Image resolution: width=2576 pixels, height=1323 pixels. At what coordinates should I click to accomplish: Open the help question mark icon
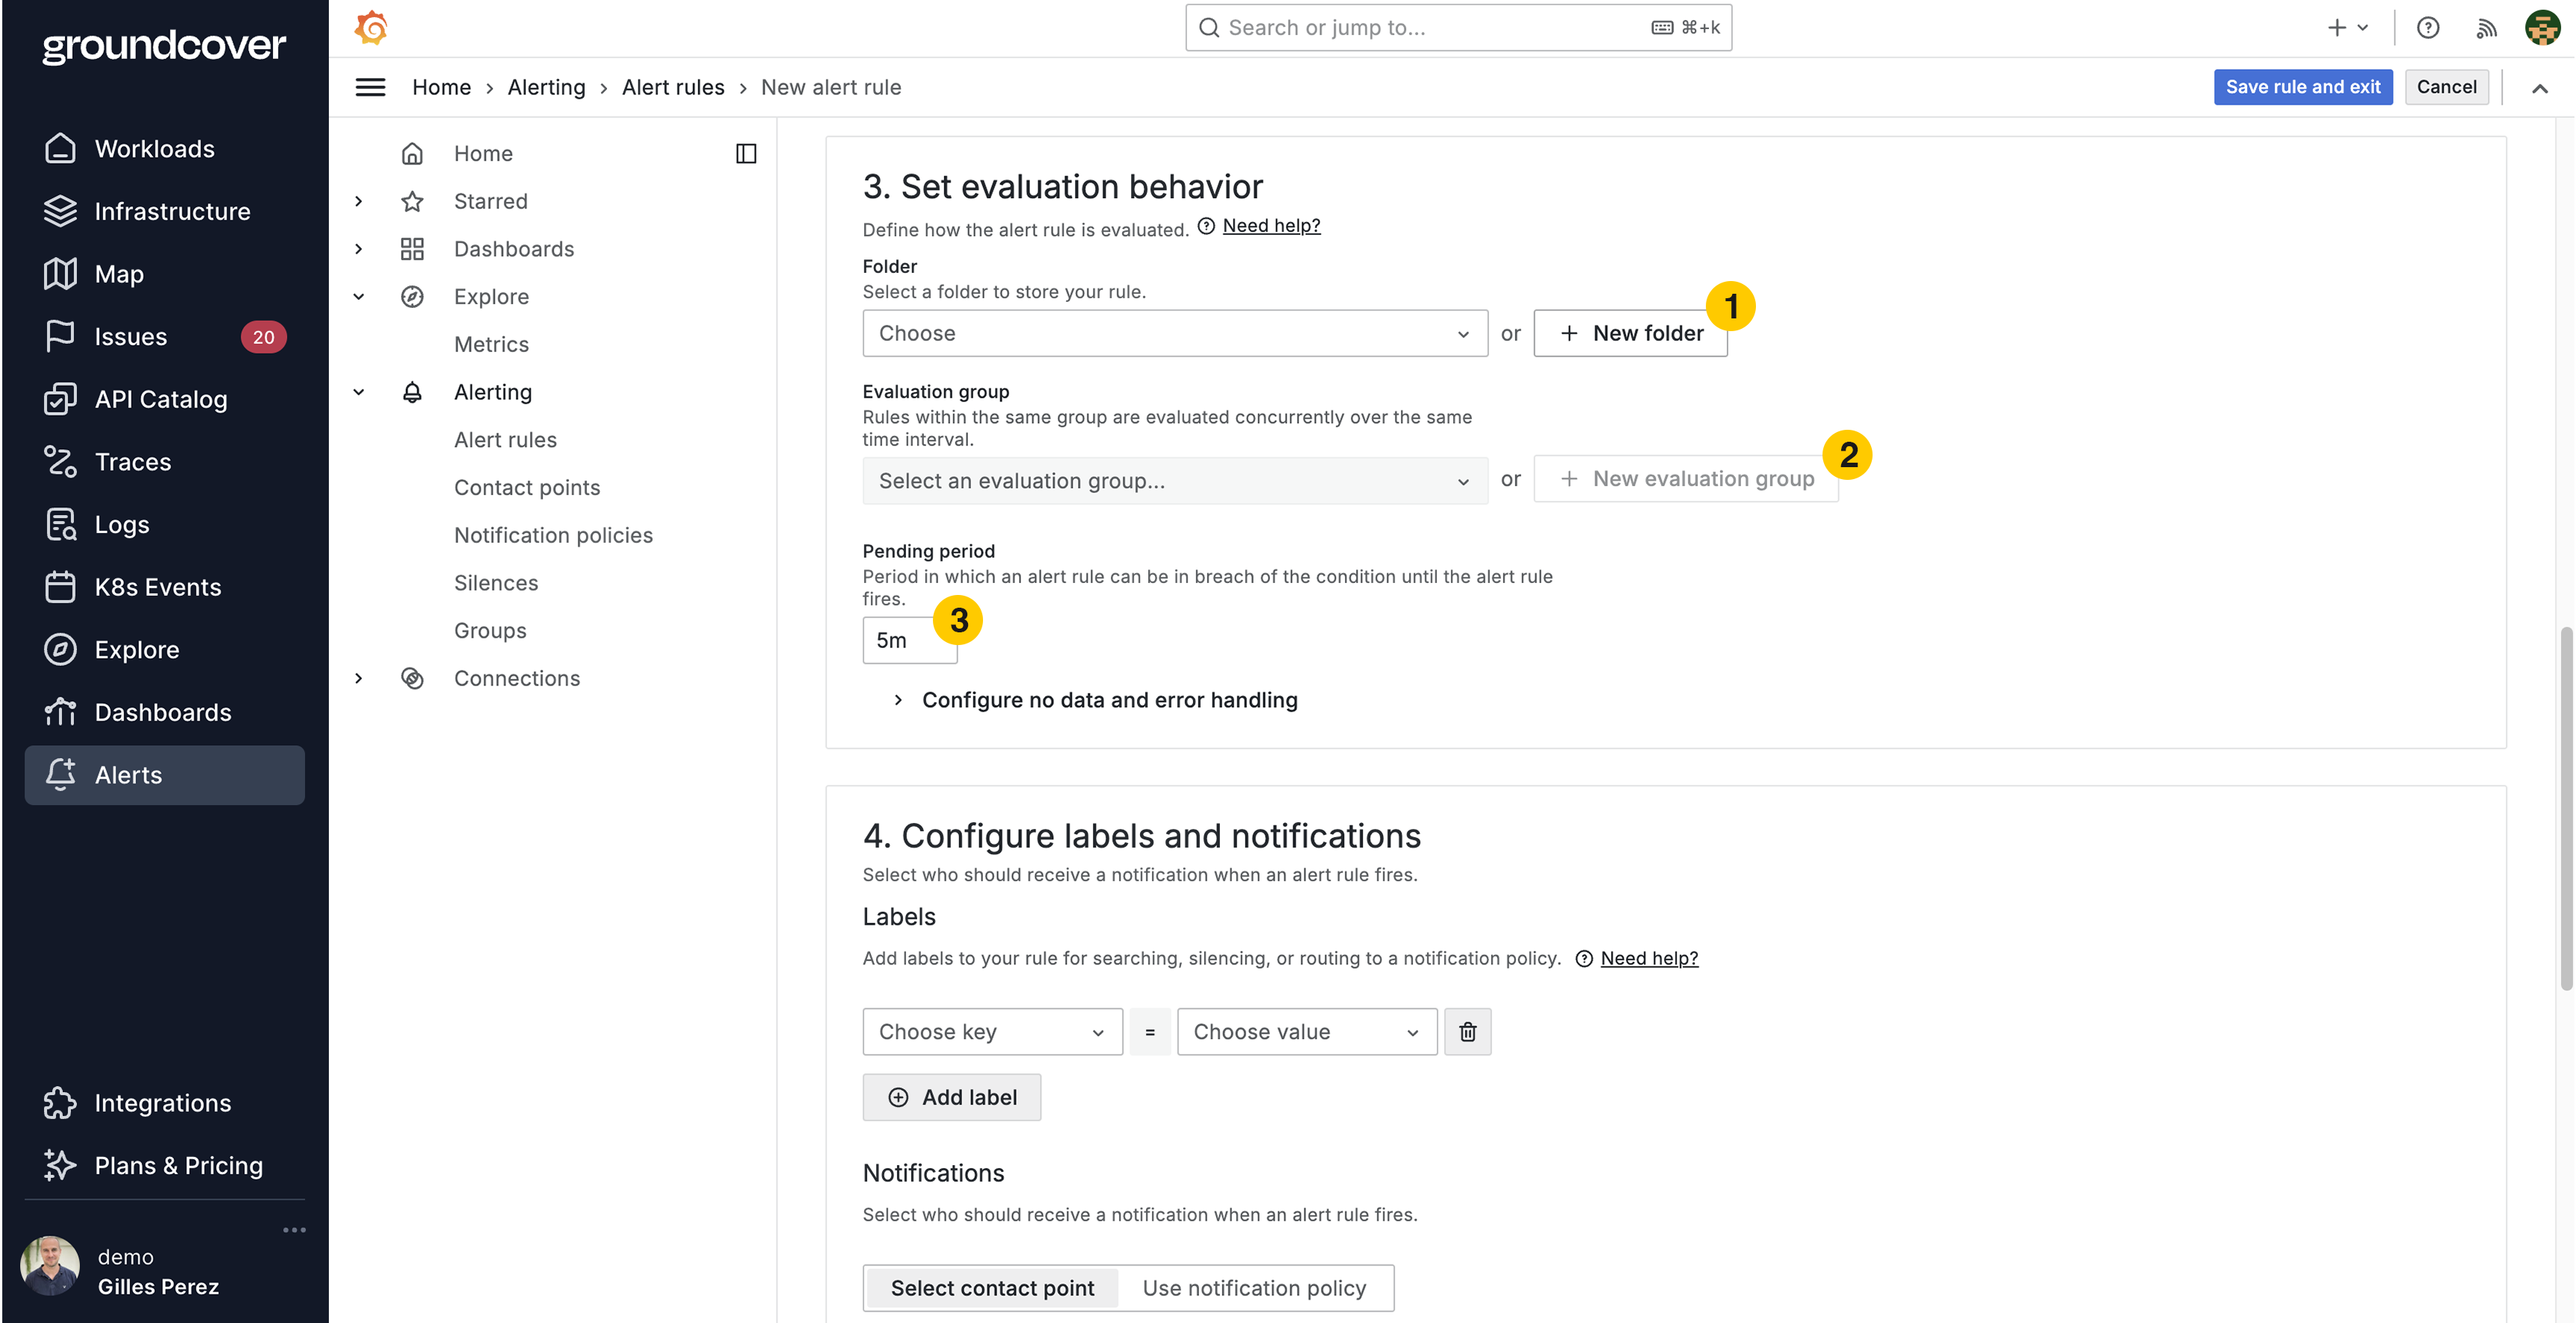(x=2428, y=27)
